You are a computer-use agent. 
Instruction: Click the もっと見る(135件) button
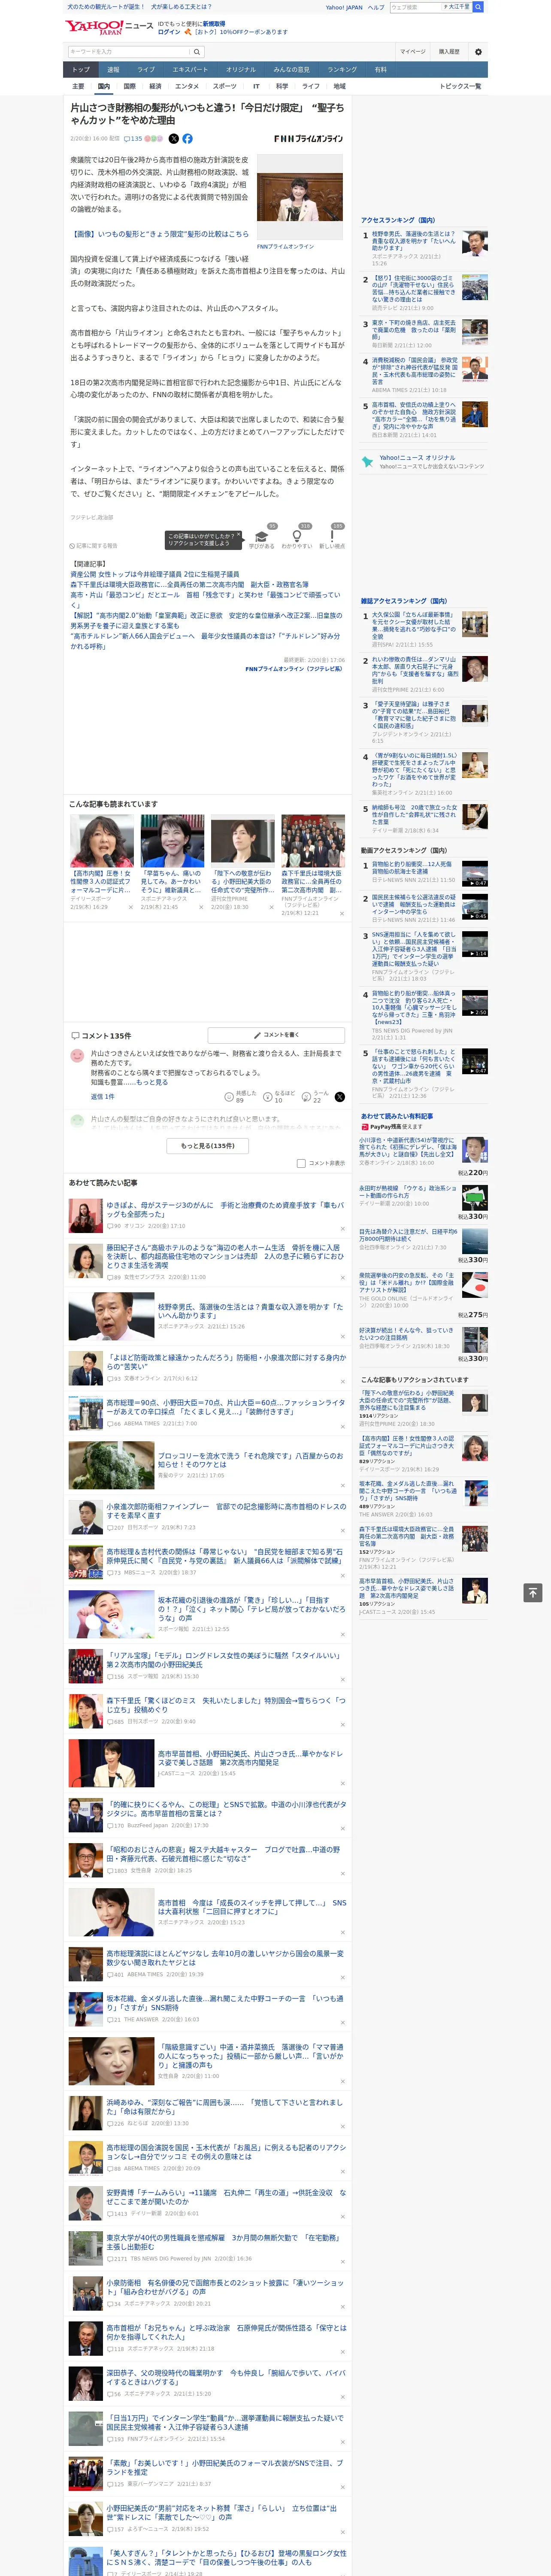208,1145
